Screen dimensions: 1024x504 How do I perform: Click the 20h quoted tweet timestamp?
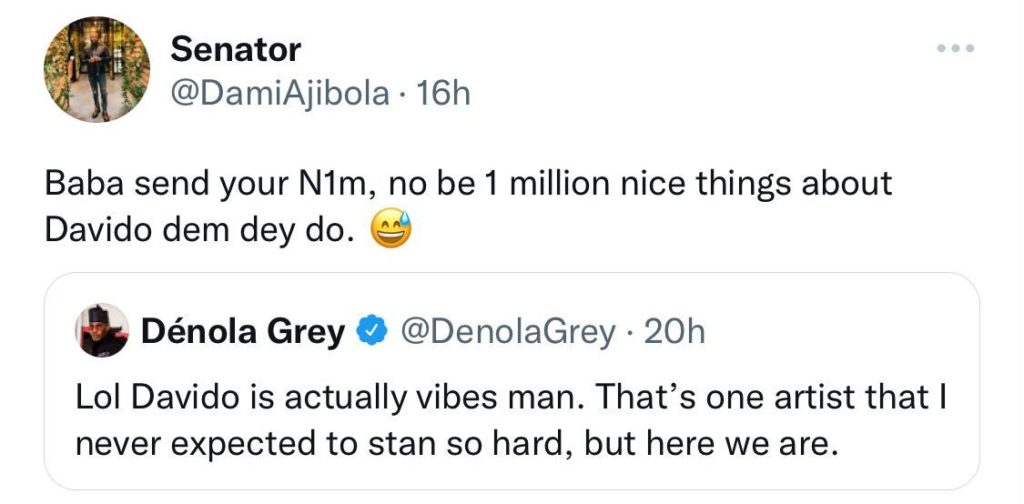[674, 331]
